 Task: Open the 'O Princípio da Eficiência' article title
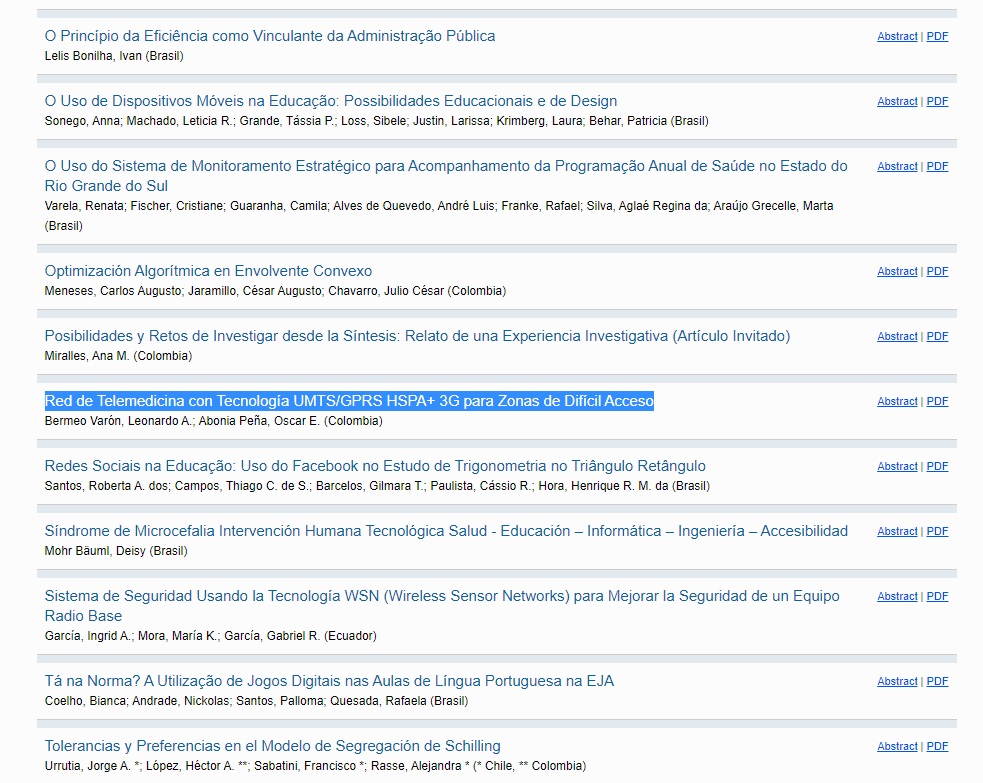[x=270, y=36]
